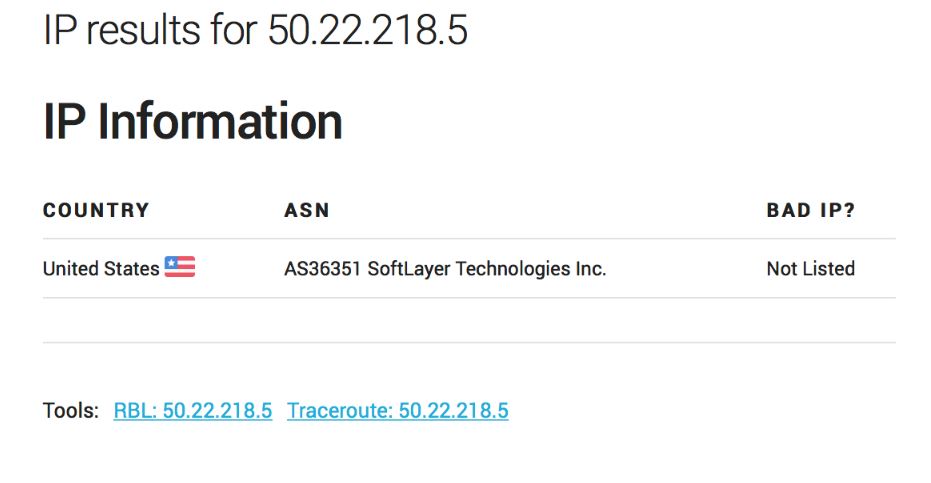Viewport: 931px width, 483px height.
Task: Click the SoftLayer Technologies Inc. name
Action: coord(487,269)
